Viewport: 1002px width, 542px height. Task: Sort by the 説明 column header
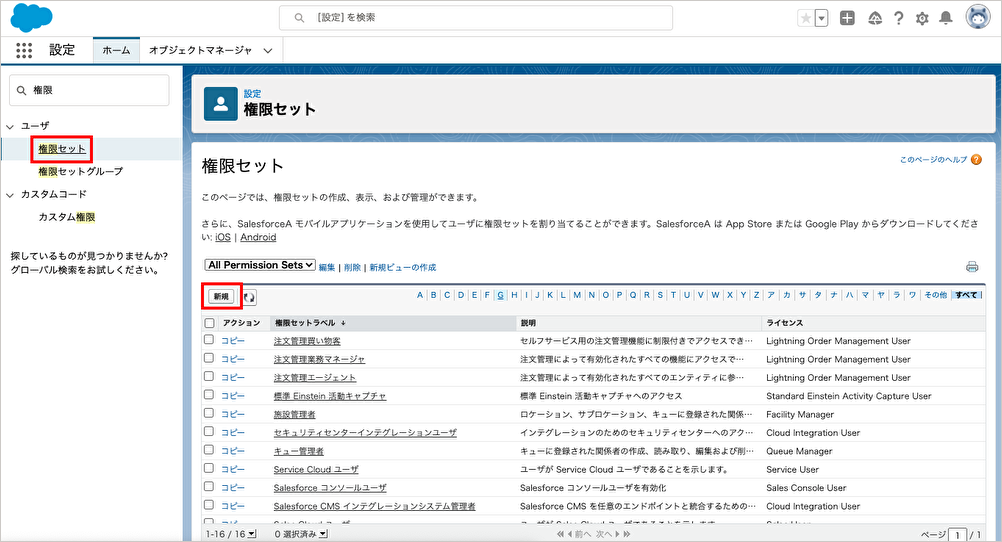528,323
